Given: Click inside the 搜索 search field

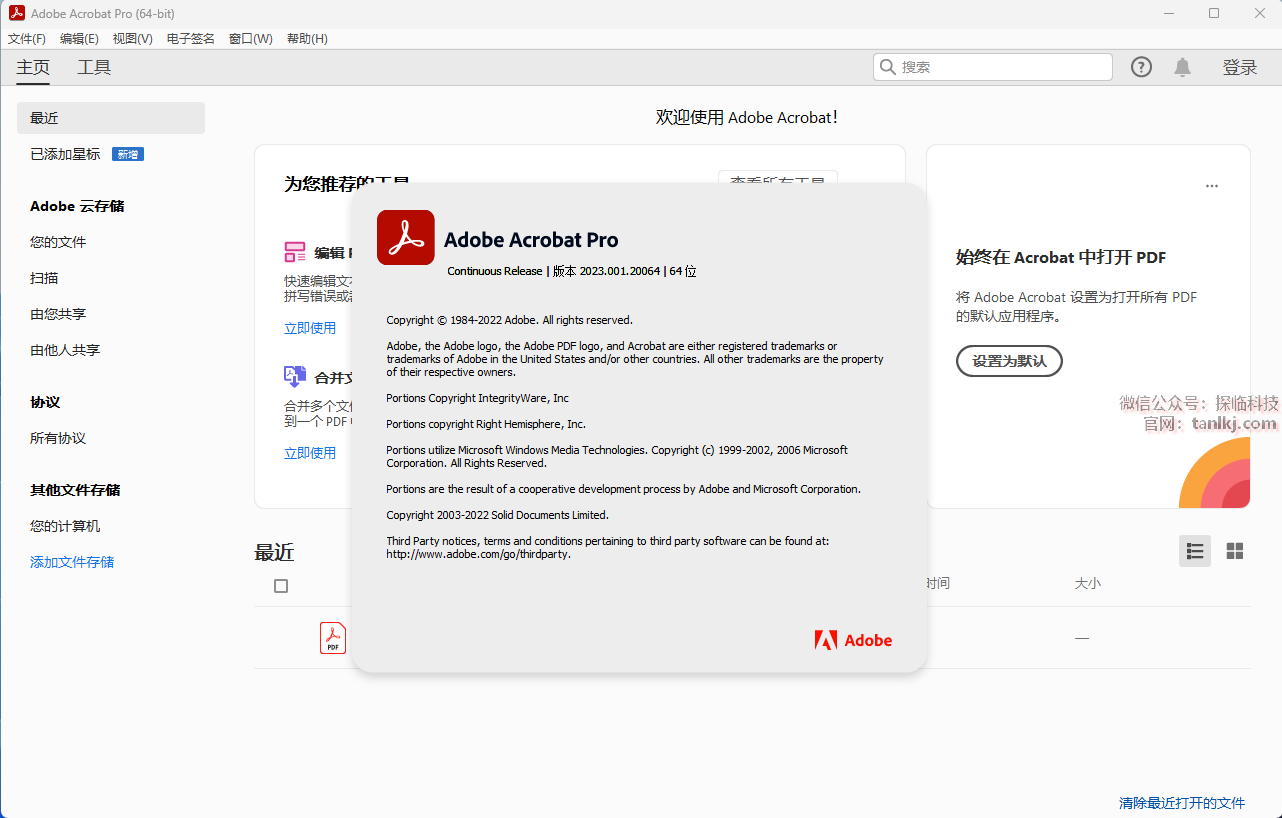Looking at the screenshot, I should pyautogui.click(x=1000, y=67).
